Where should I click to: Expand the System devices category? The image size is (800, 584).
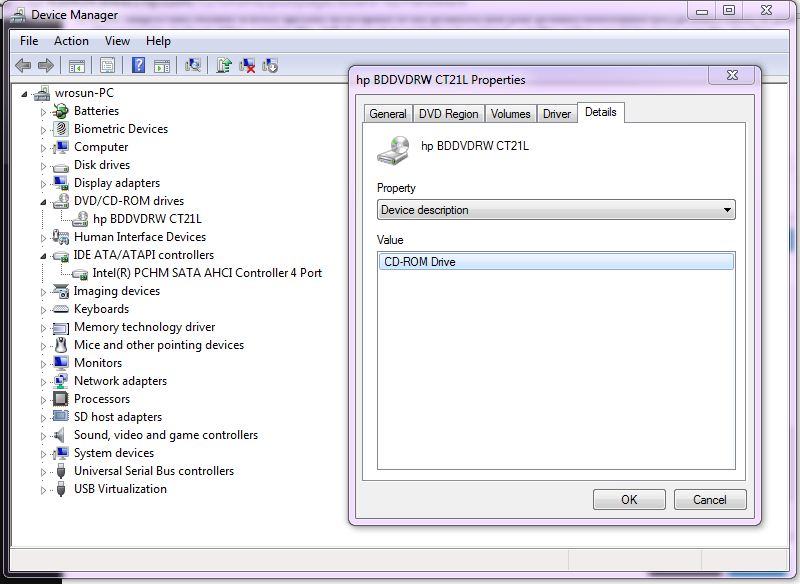(x=43, y=454)
